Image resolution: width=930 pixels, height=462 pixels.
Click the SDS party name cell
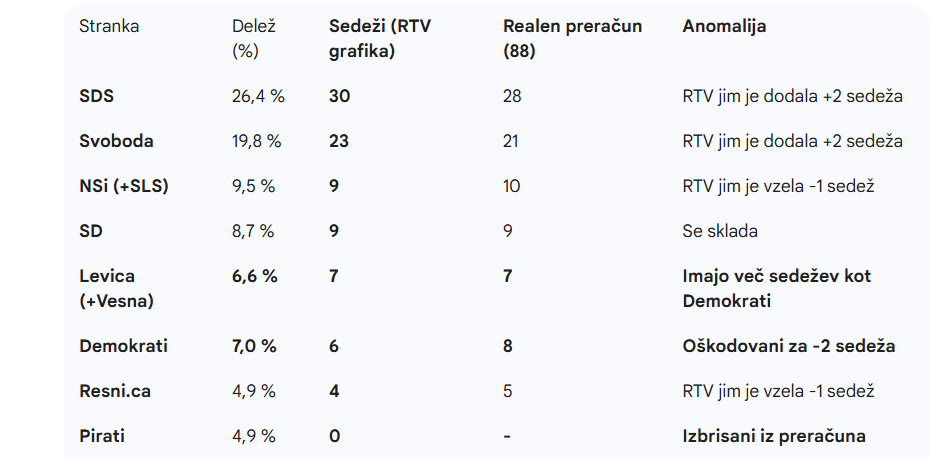98,96
